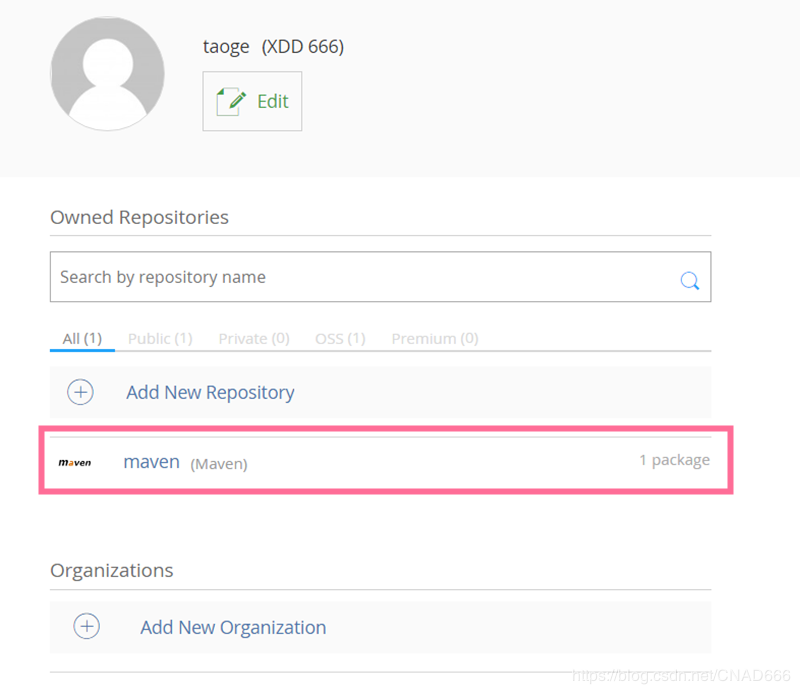Click the 1 package count
The width and height of the screenshot is (800, 694).
click(674, 460)
